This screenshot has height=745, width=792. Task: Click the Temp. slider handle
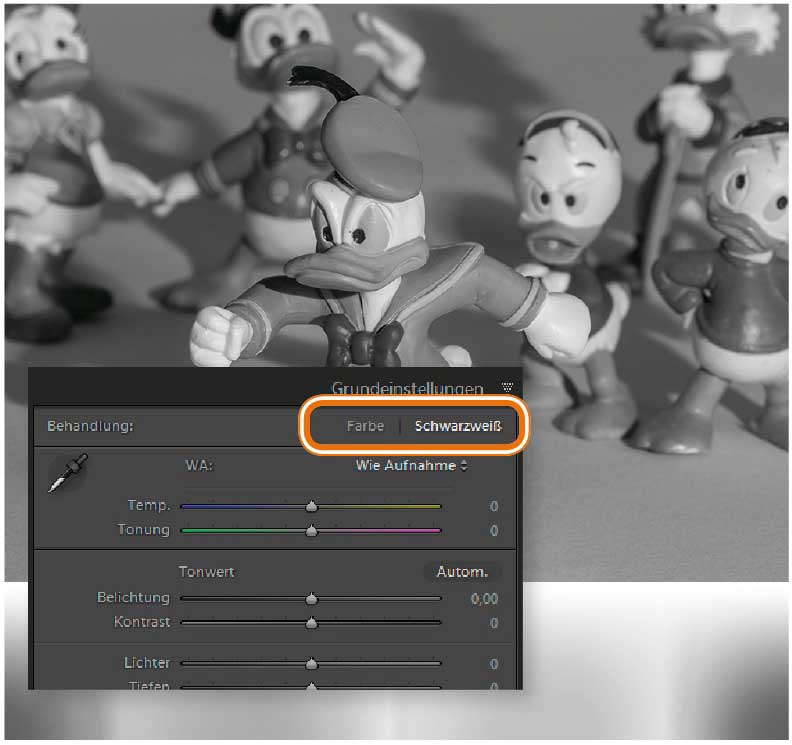point(312,506)
